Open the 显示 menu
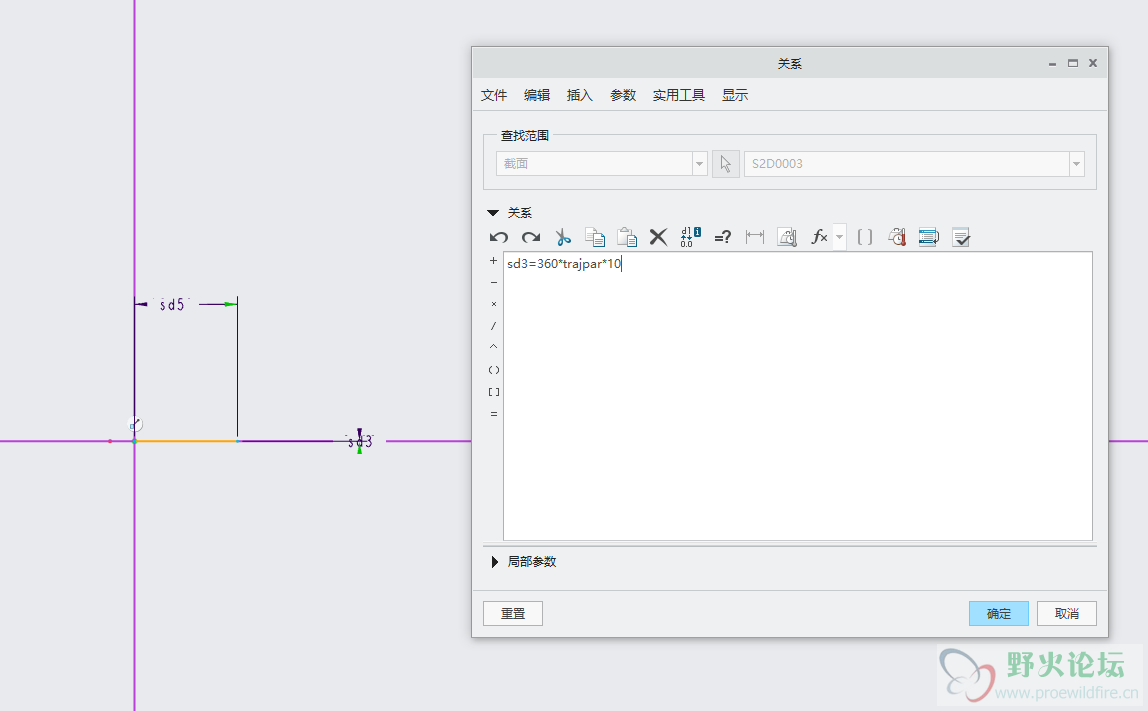Screen dimensions: 1148x711 735,95
